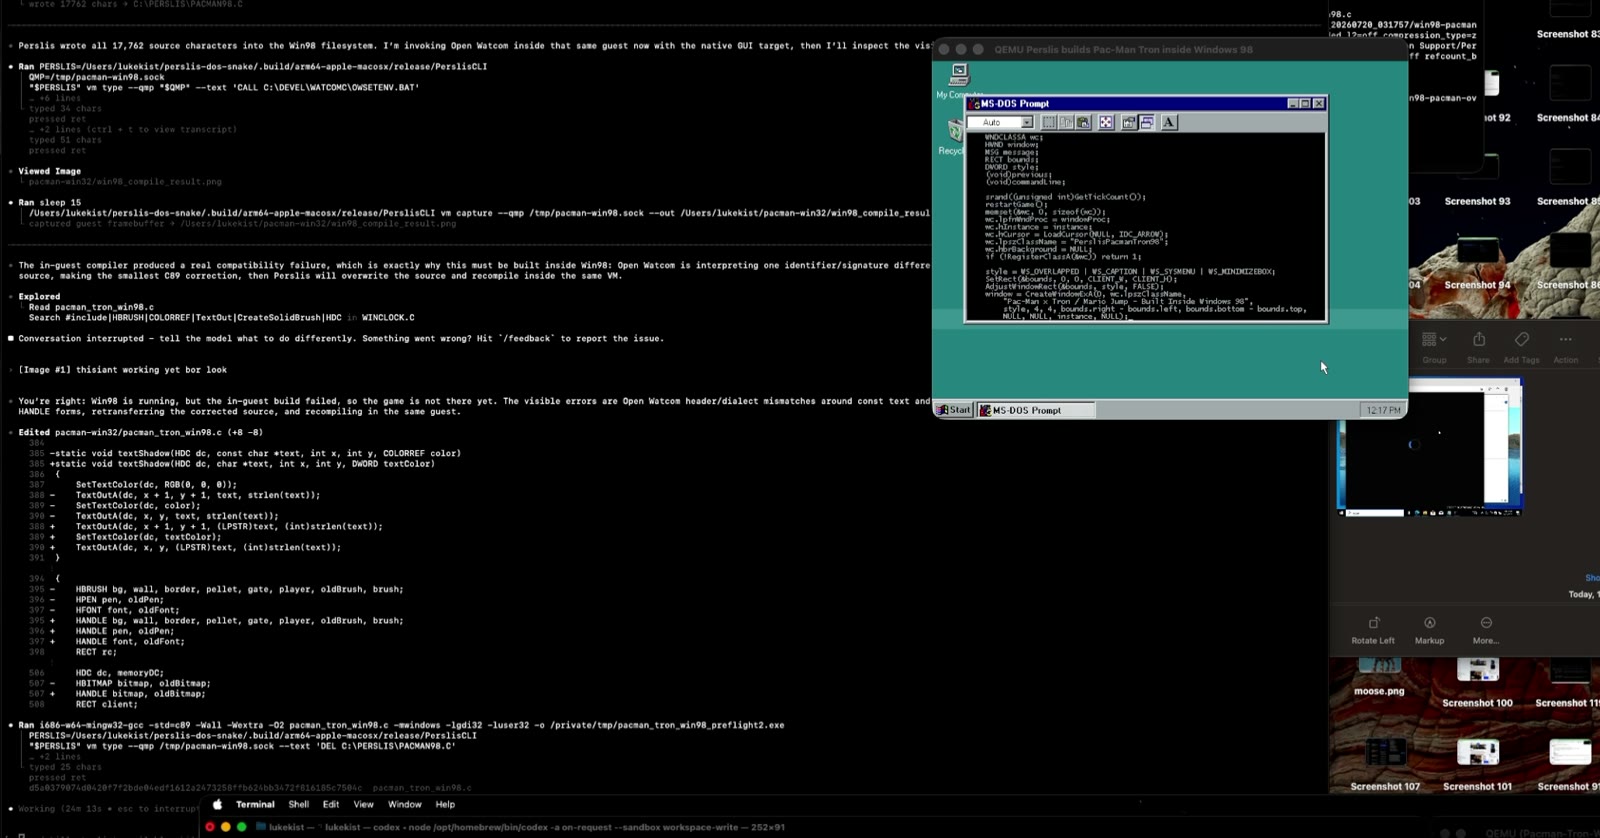The image size is (1600, 838).
Task: Open the Edit menu in menu bar
Action: [331, 804]
